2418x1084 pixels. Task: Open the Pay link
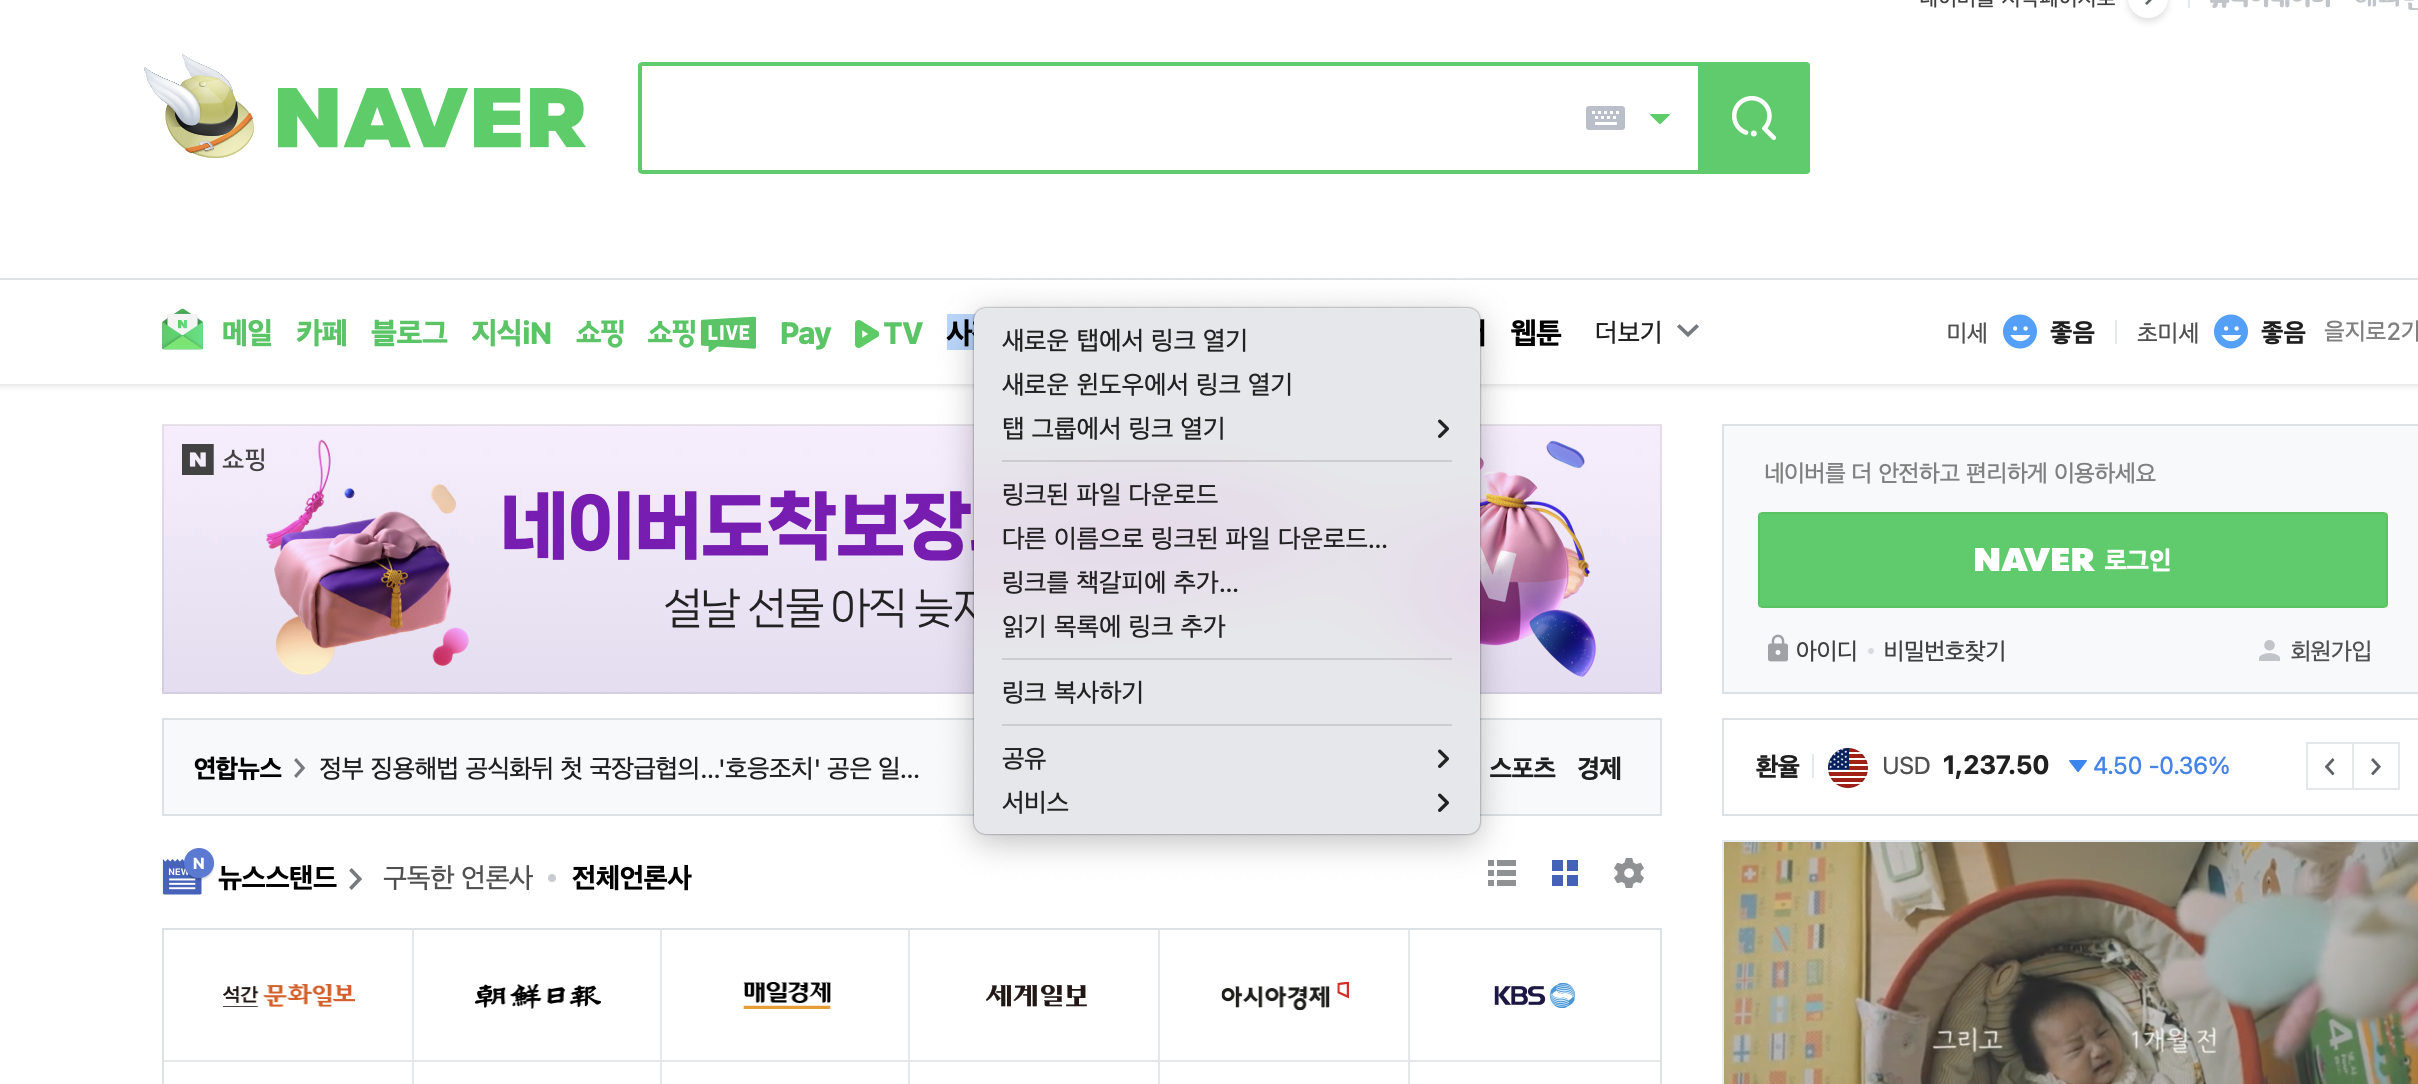[x=805, y=333]
